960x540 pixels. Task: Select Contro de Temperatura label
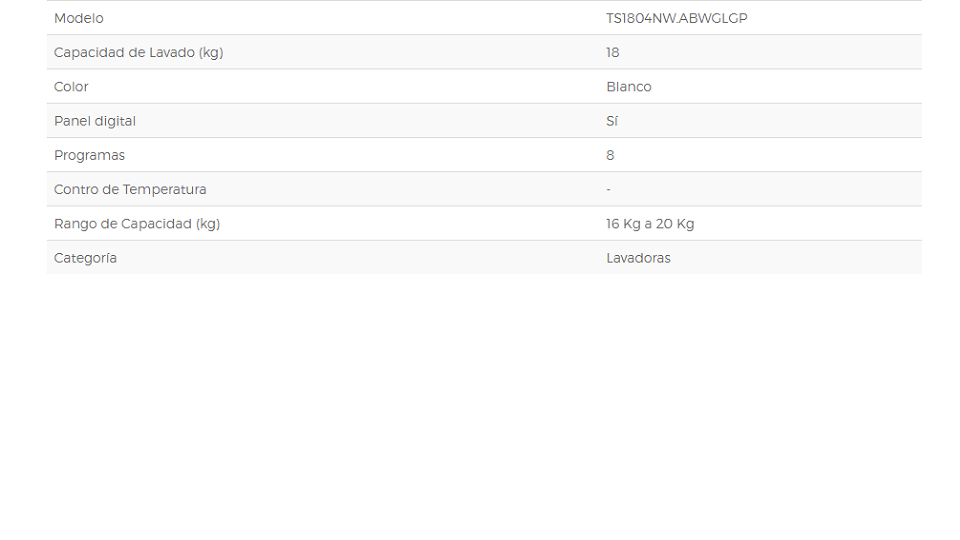[x=130, y=190]
